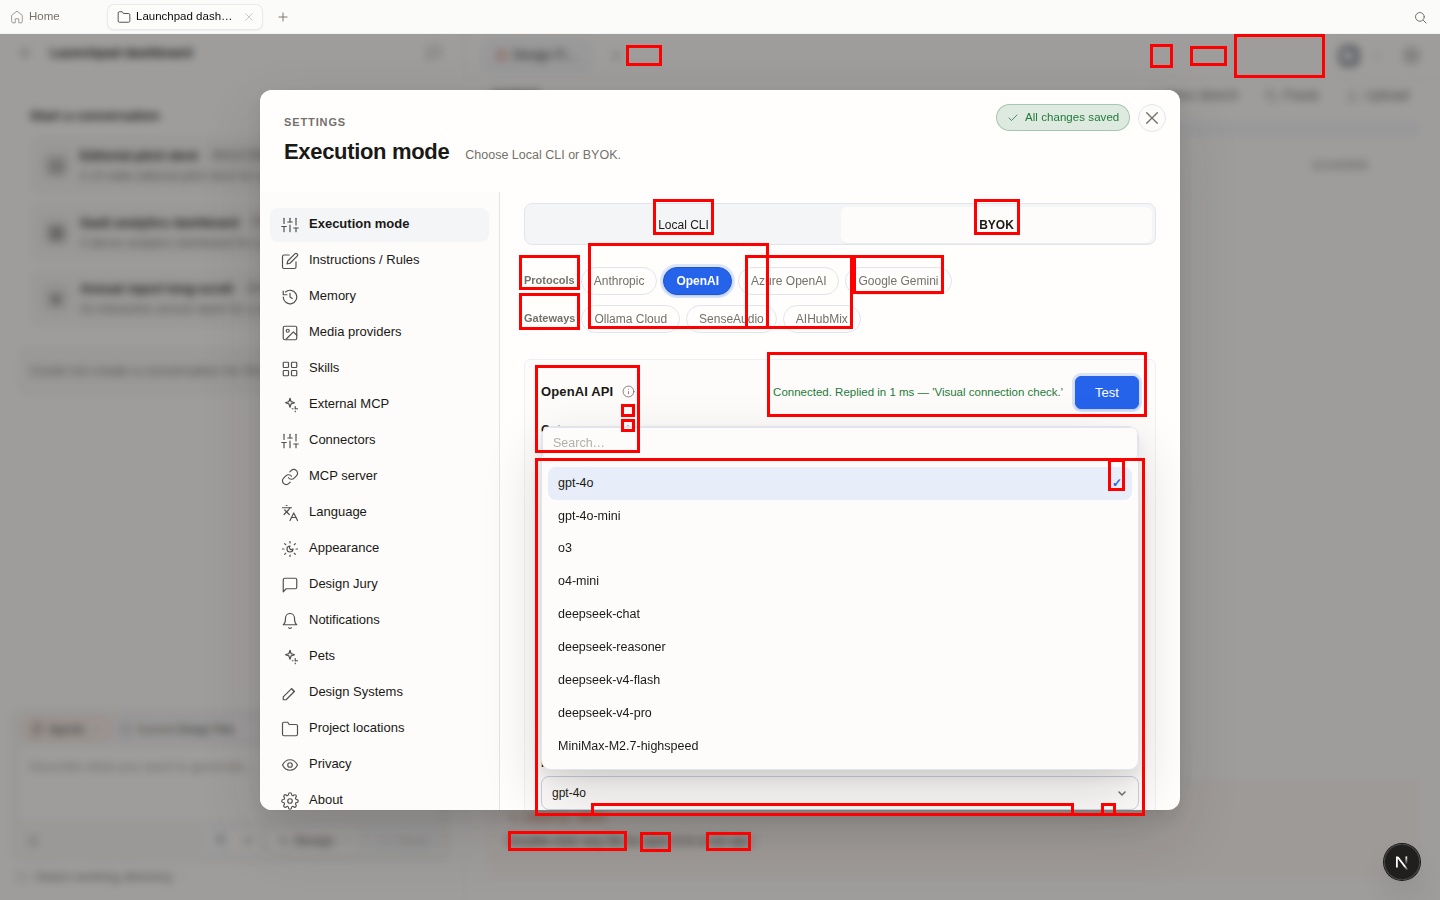Run the connection Test button
This screenshot has height=900, width=1440.
(x=1107, y=393)
